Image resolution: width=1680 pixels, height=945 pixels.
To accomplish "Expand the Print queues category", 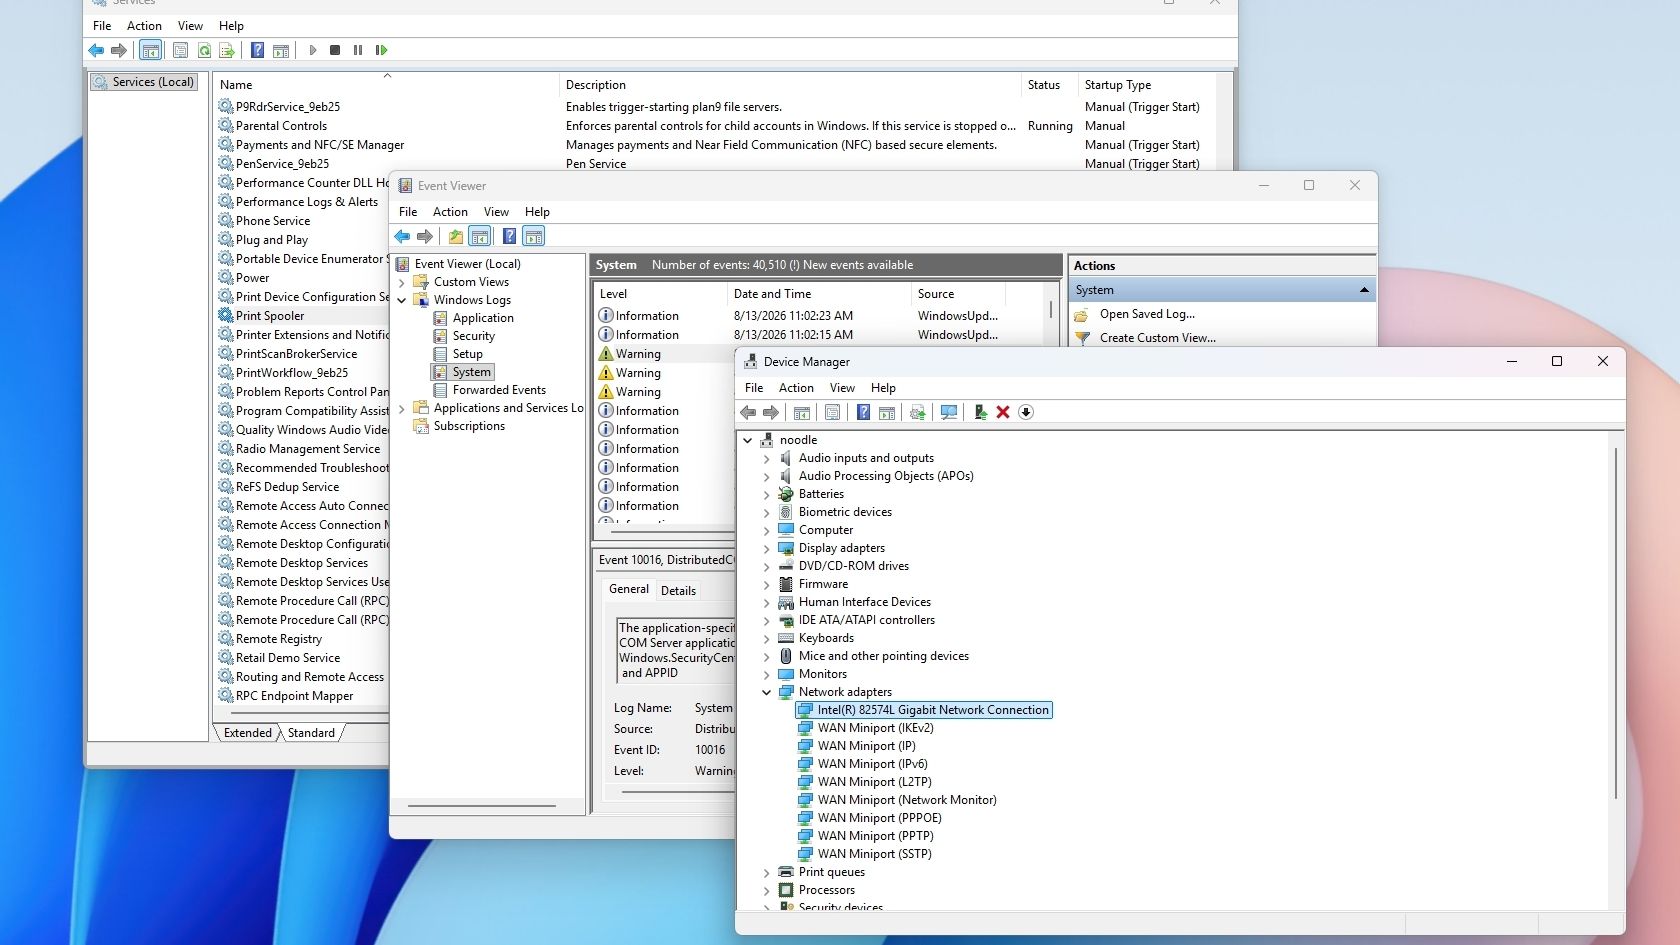I will (x=767, y=872).
